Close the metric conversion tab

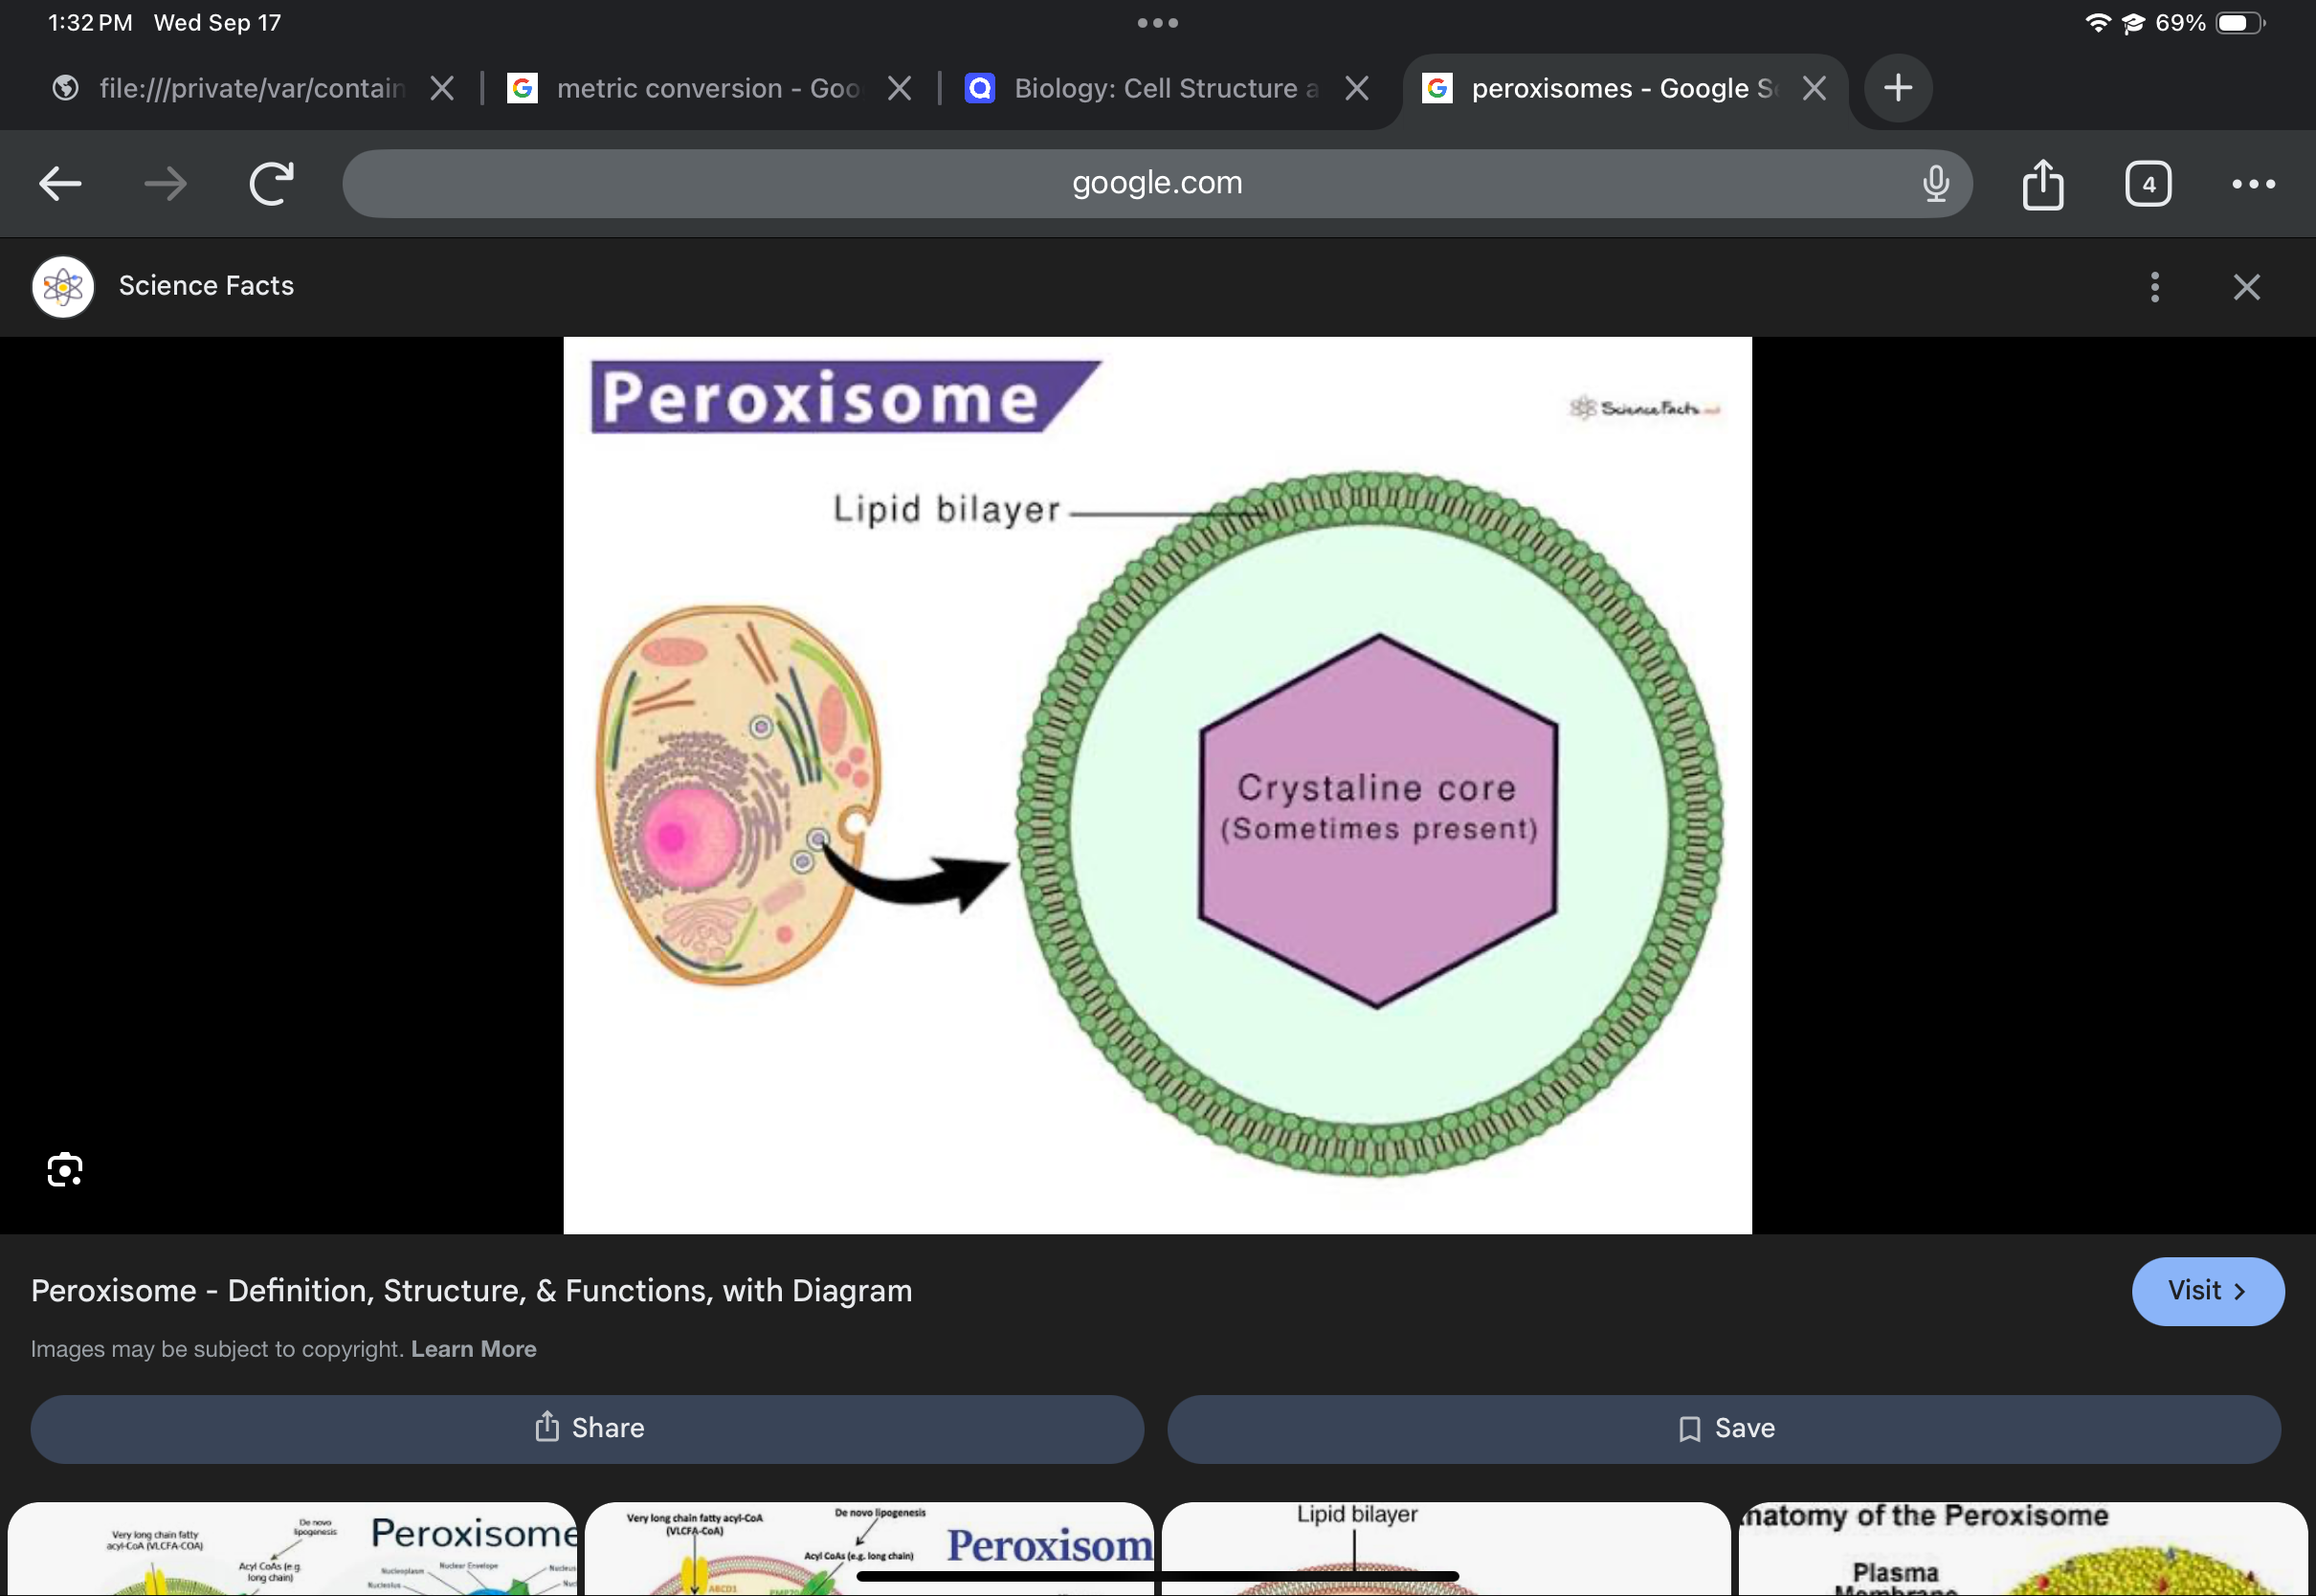[x=899, y=89]
